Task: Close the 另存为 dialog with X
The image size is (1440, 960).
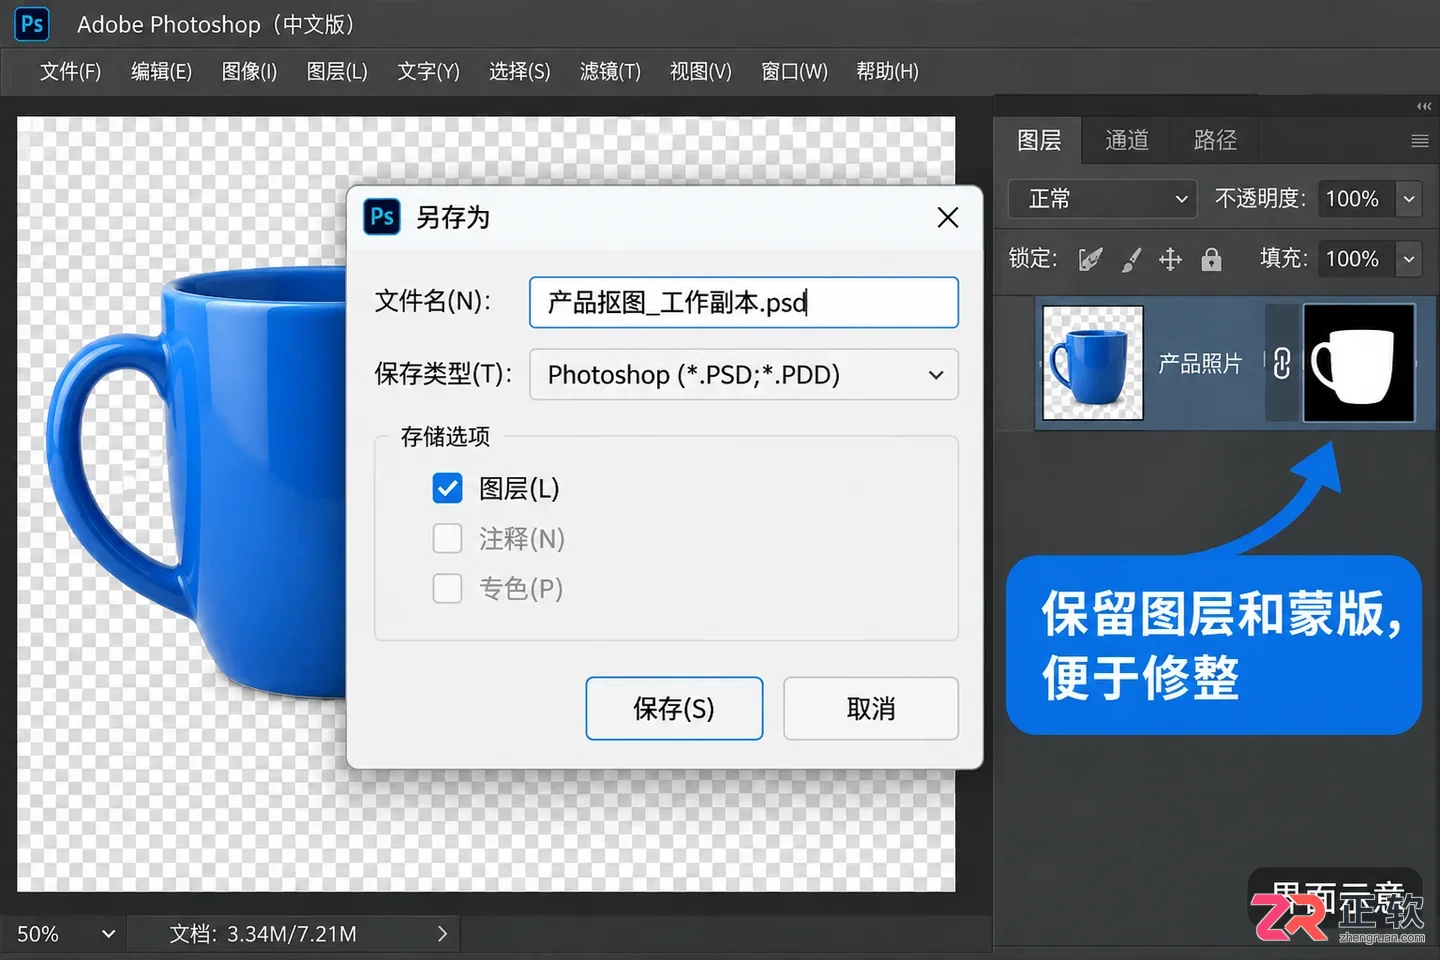Action: (948, 217)
